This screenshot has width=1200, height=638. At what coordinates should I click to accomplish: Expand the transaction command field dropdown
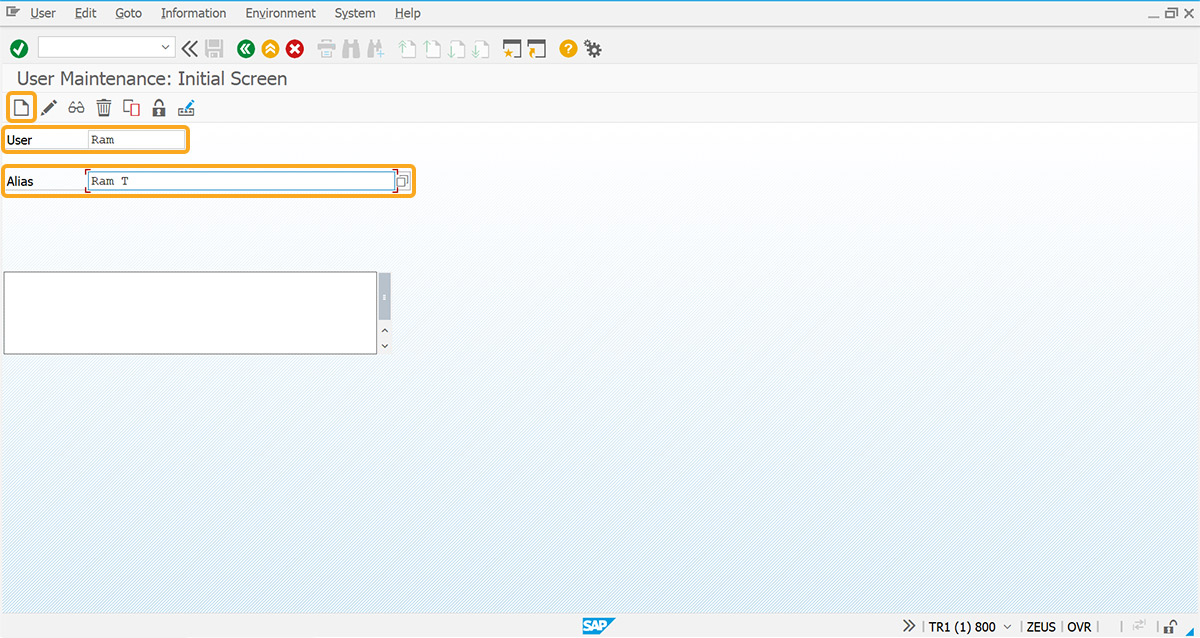(166, 48)
